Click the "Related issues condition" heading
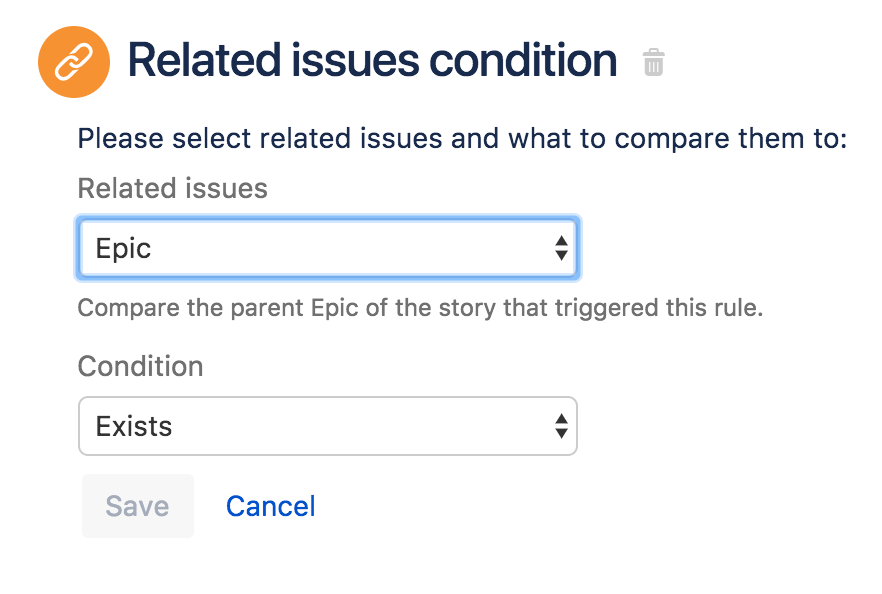This screenshot has width=882, height=594. (x=372, y=62)
